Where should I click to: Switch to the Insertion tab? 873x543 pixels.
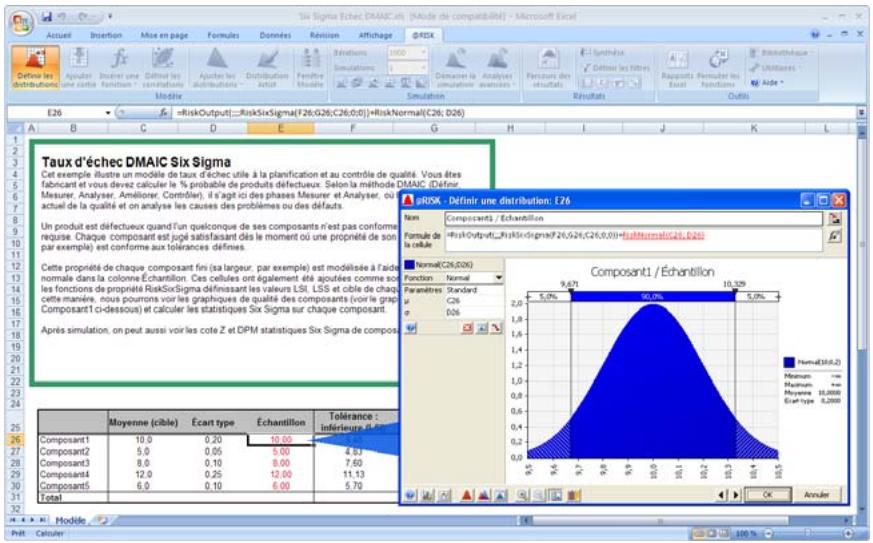(106, 35)
